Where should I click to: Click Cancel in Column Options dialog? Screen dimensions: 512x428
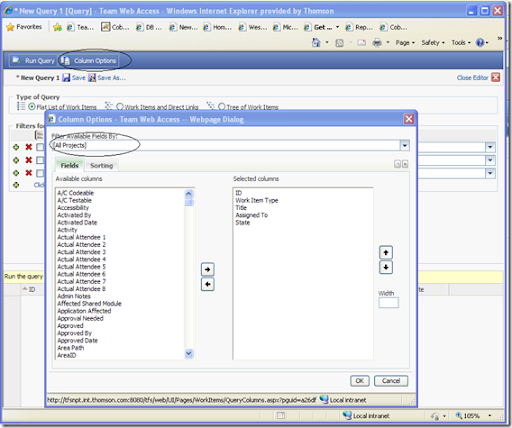coord(391,381)
